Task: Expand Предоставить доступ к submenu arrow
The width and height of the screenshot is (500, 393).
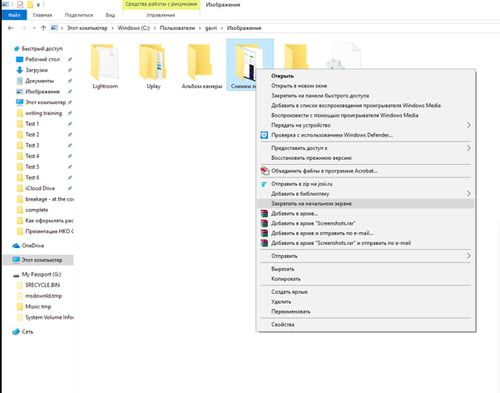Action: tap(468, 148)
